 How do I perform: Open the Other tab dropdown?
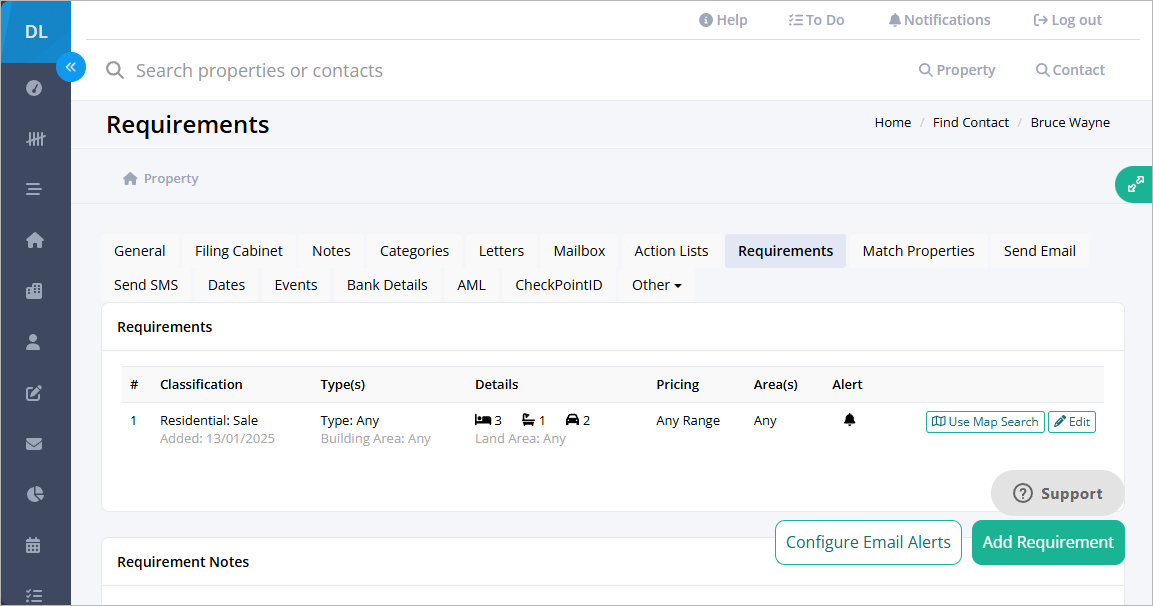[656, 285]
